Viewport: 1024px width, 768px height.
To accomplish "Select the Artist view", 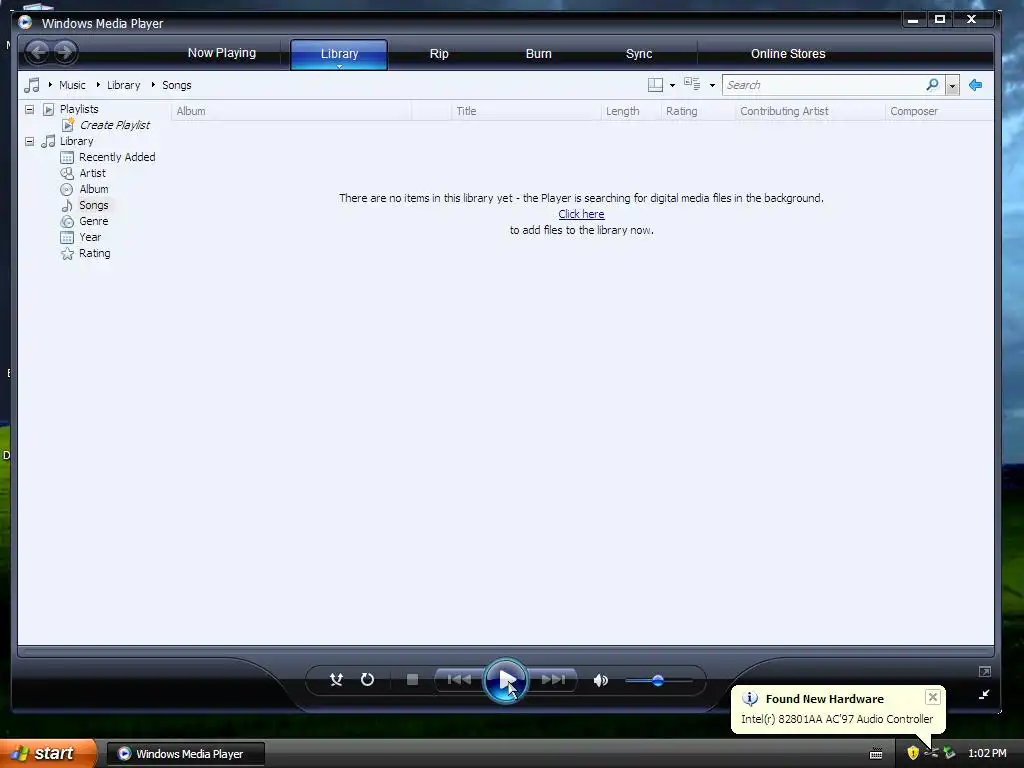I will tap(92, 173).
